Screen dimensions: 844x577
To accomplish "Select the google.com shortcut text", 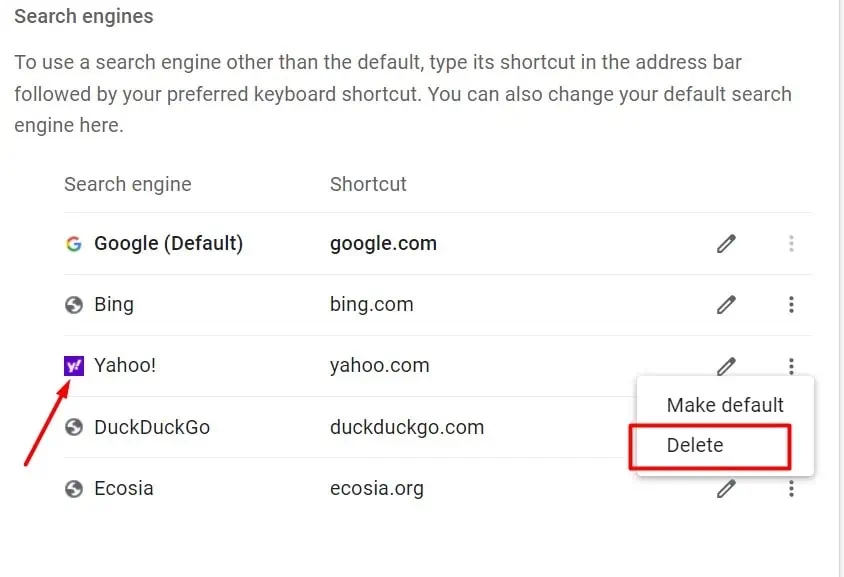I will (383, 243).
